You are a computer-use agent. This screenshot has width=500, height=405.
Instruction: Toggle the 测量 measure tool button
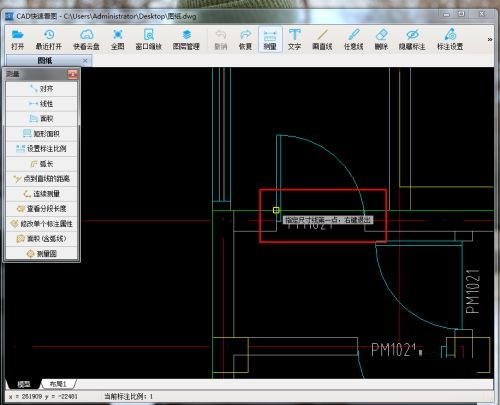click(270, 39)
